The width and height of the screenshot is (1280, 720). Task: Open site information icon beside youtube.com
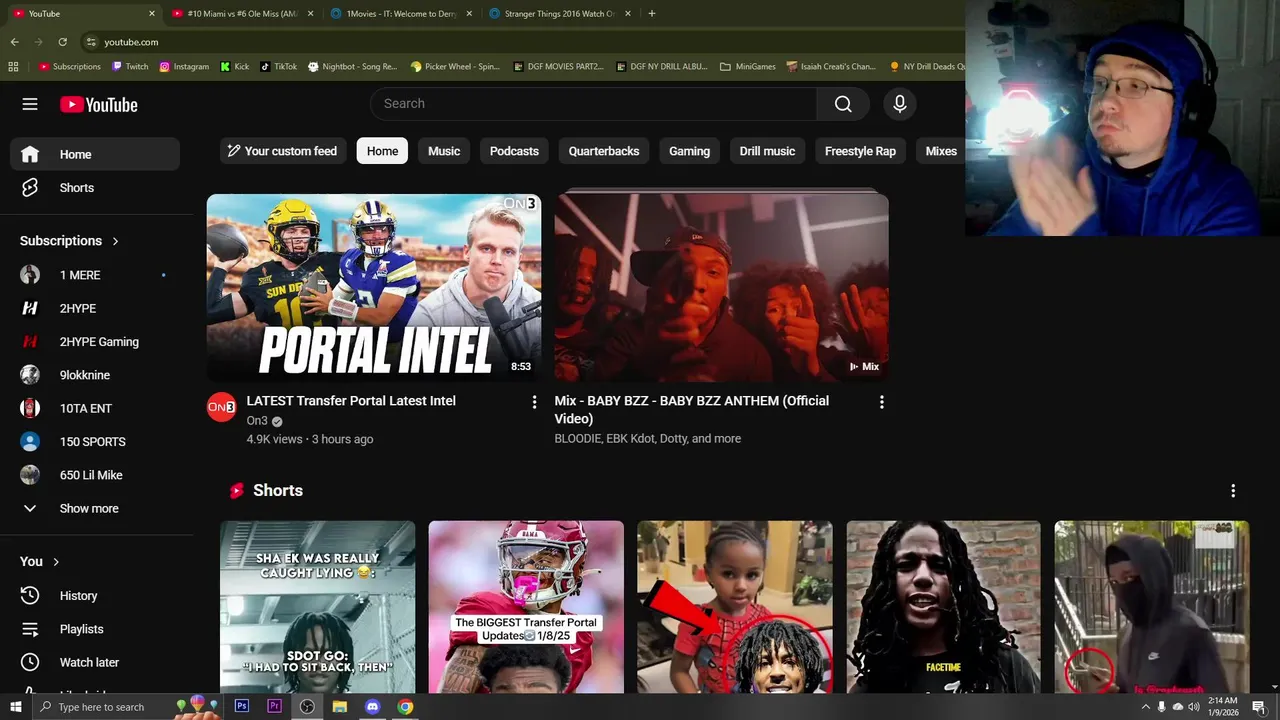point(91,42)
